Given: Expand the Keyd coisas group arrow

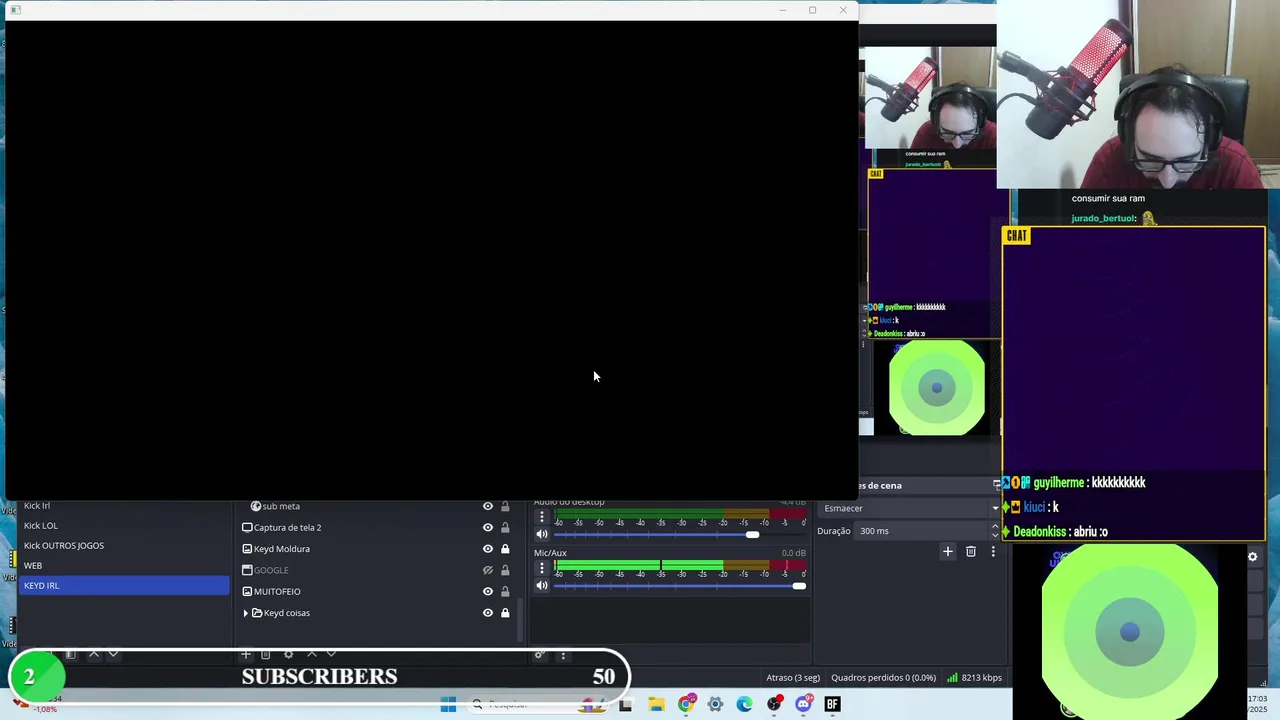Looking at the screenshot, I should point(246,613).
